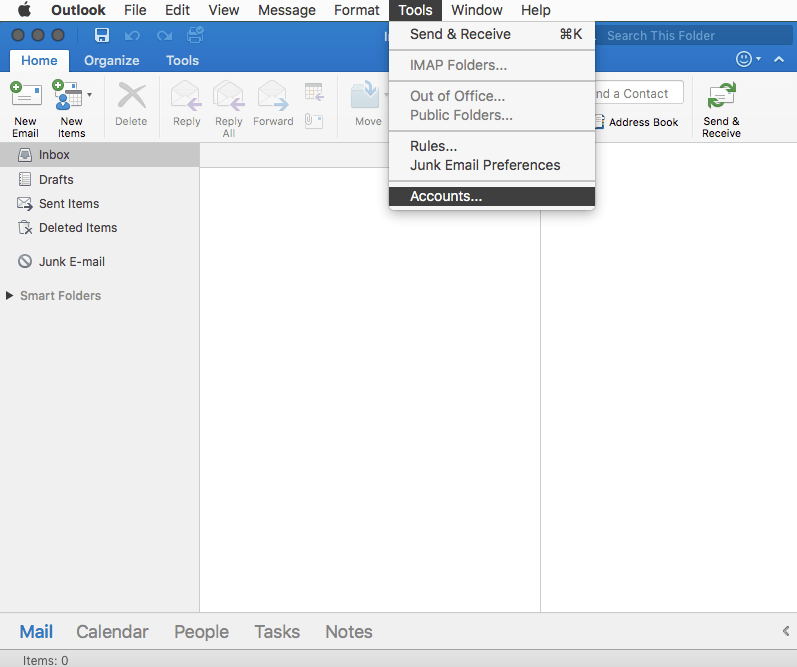Open the Format menu
The image size is (797, 667).
pyautogui.click(x=357, y=10)
